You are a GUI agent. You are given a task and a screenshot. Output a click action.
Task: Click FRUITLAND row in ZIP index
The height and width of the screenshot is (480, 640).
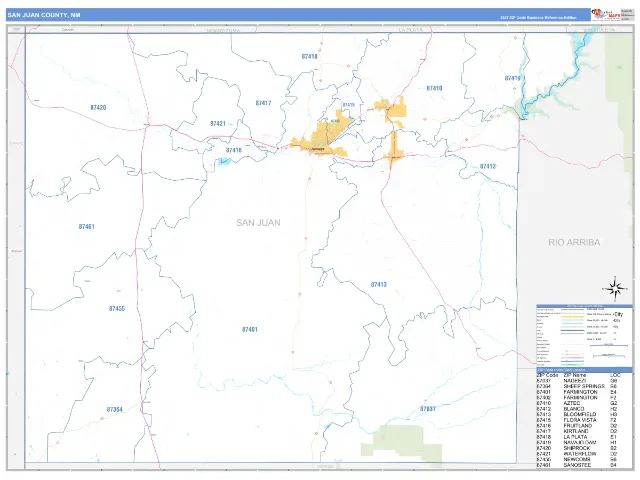pos(577,426)
